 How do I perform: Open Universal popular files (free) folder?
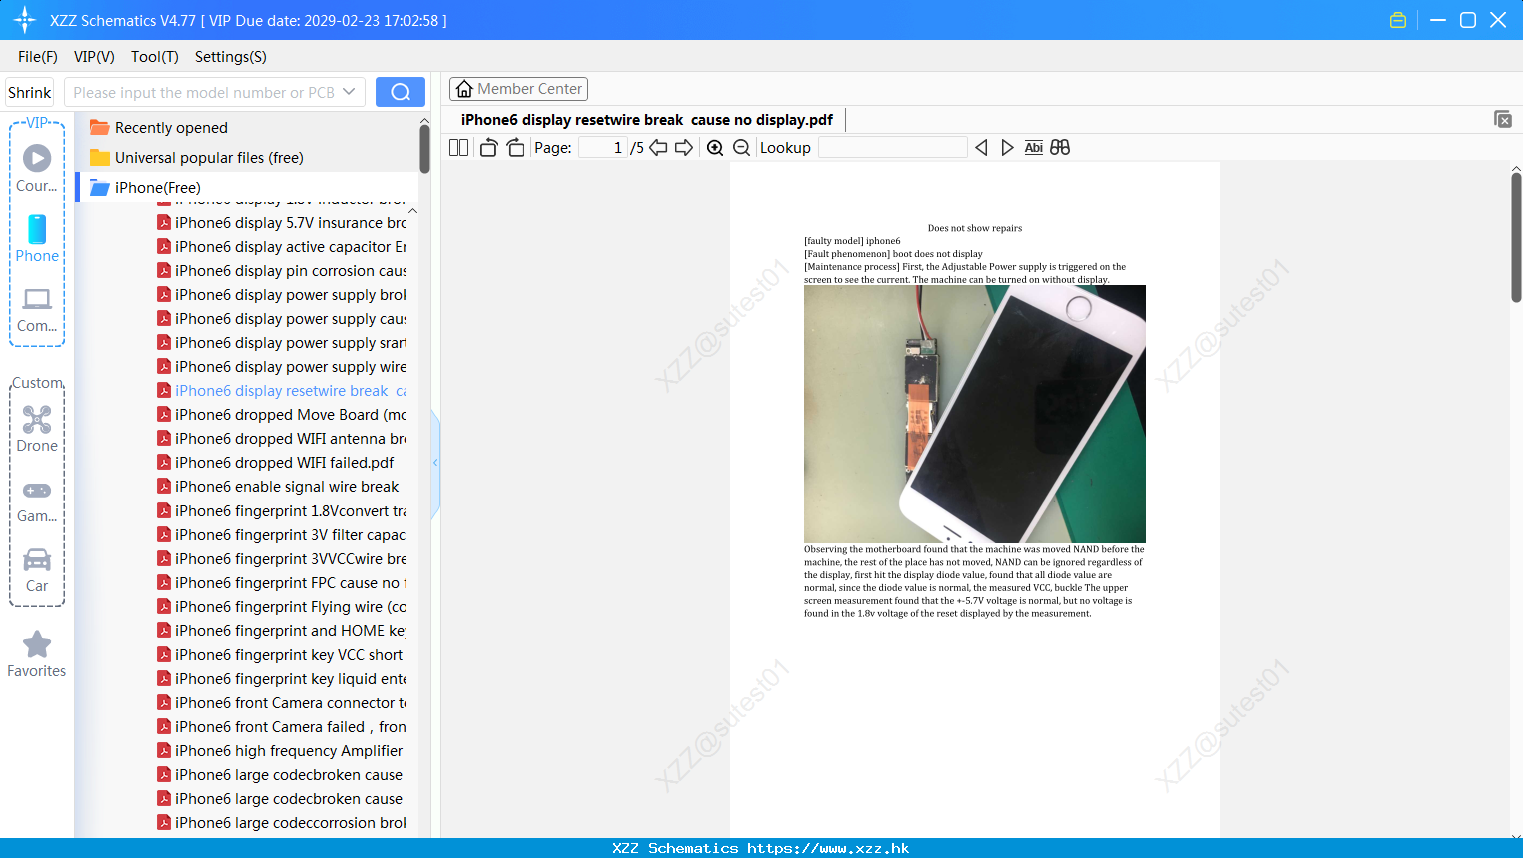pyautogui.click(x=209, y=158)
